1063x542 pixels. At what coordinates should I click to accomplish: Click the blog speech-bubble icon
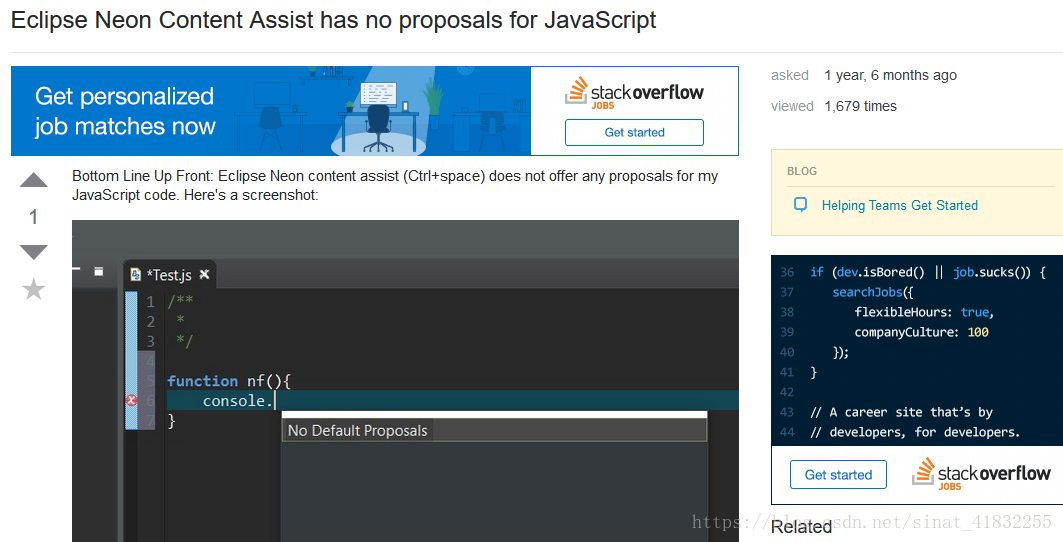(x=801, y=205)
